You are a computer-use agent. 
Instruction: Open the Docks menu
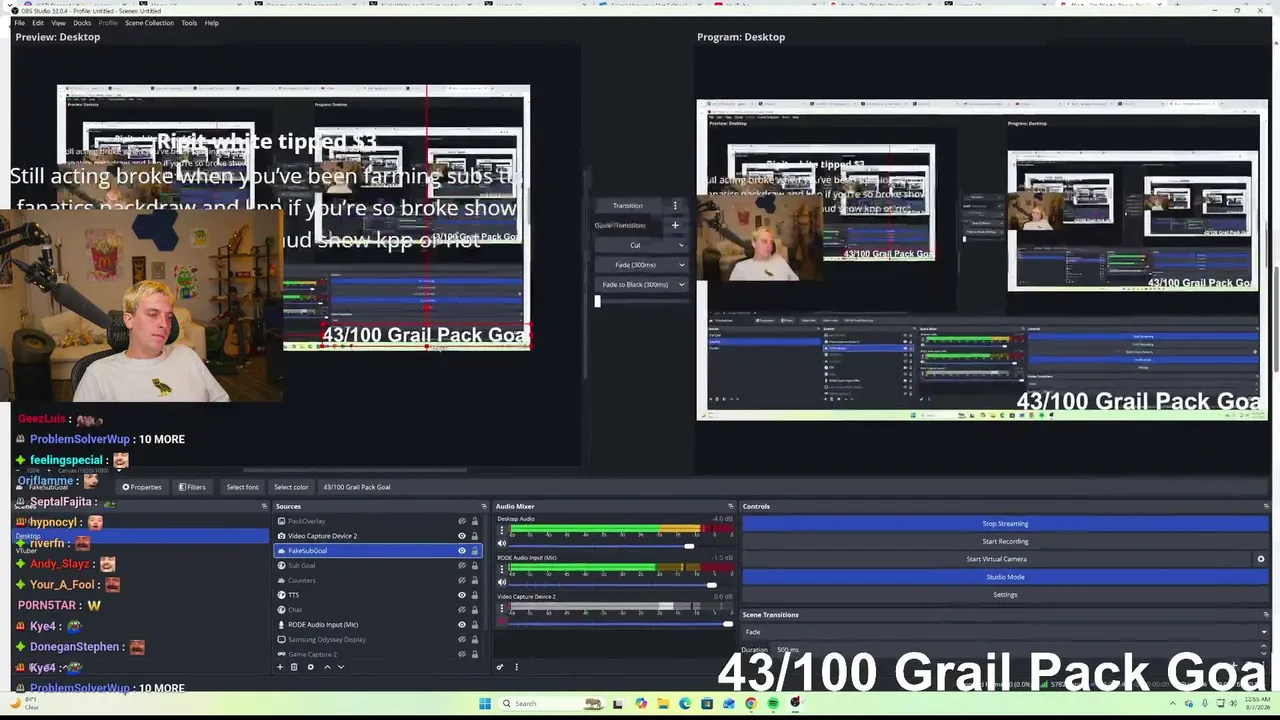[82, 23]
